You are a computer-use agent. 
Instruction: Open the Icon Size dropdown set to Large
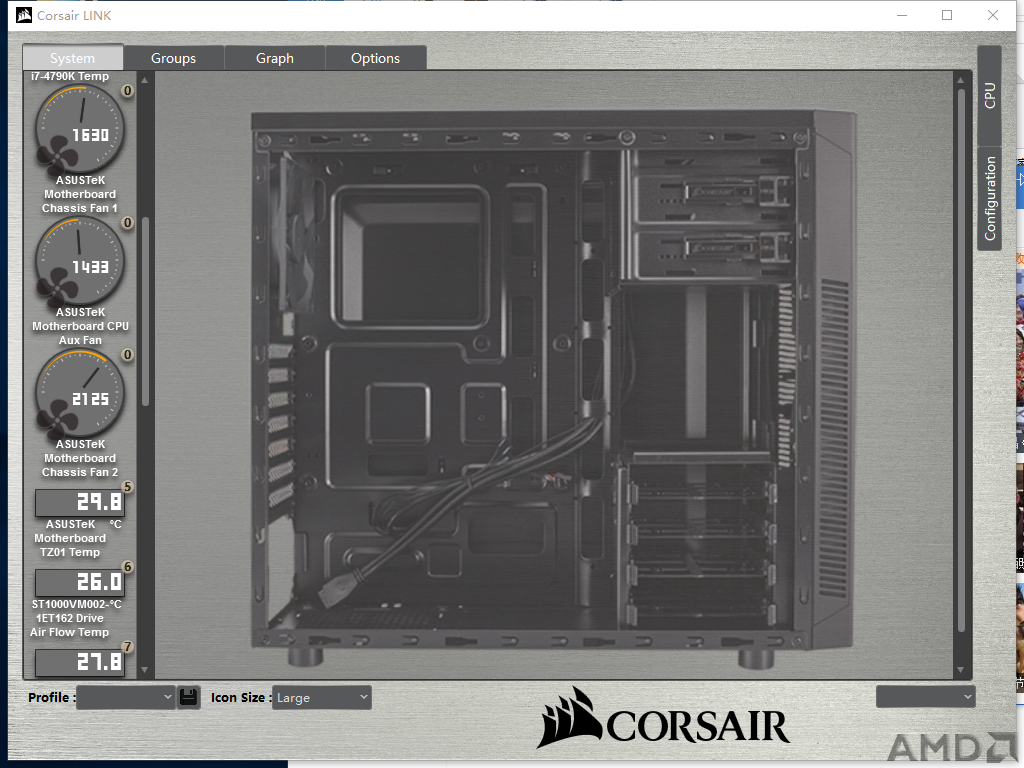coord(321,697)
